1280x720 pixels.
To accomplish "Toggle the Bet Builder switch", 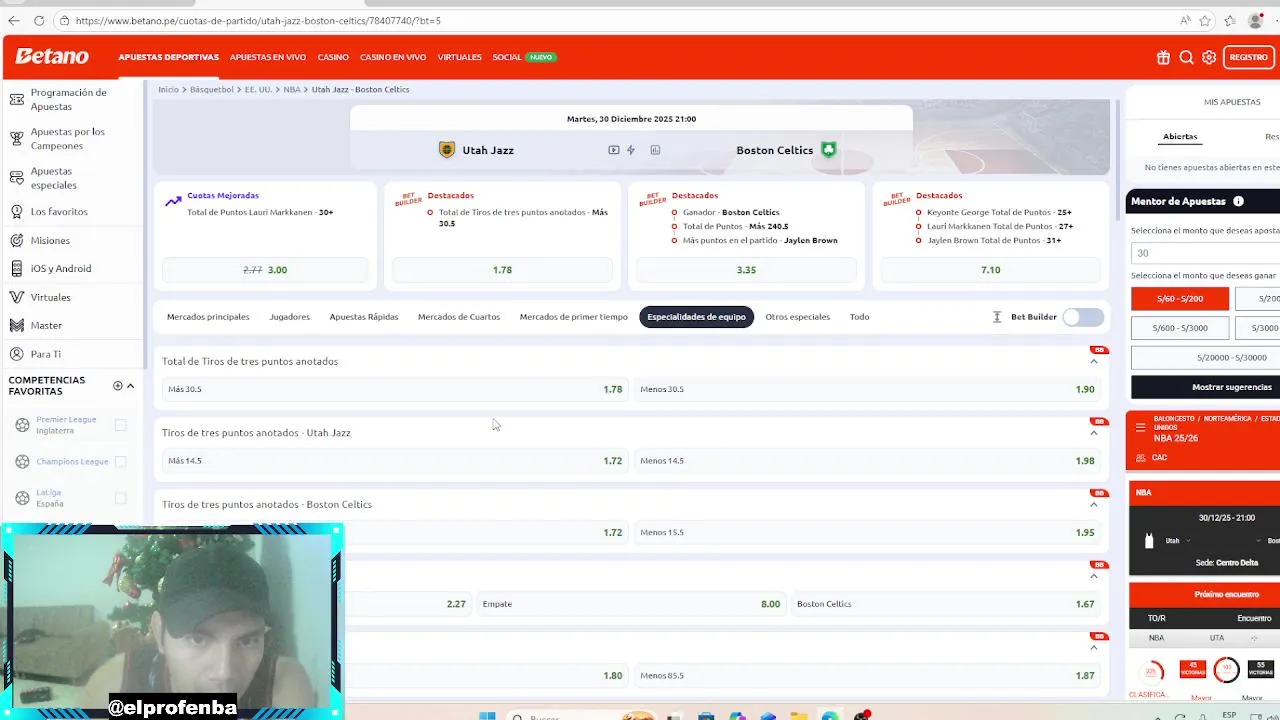I will click(1083, 317).
